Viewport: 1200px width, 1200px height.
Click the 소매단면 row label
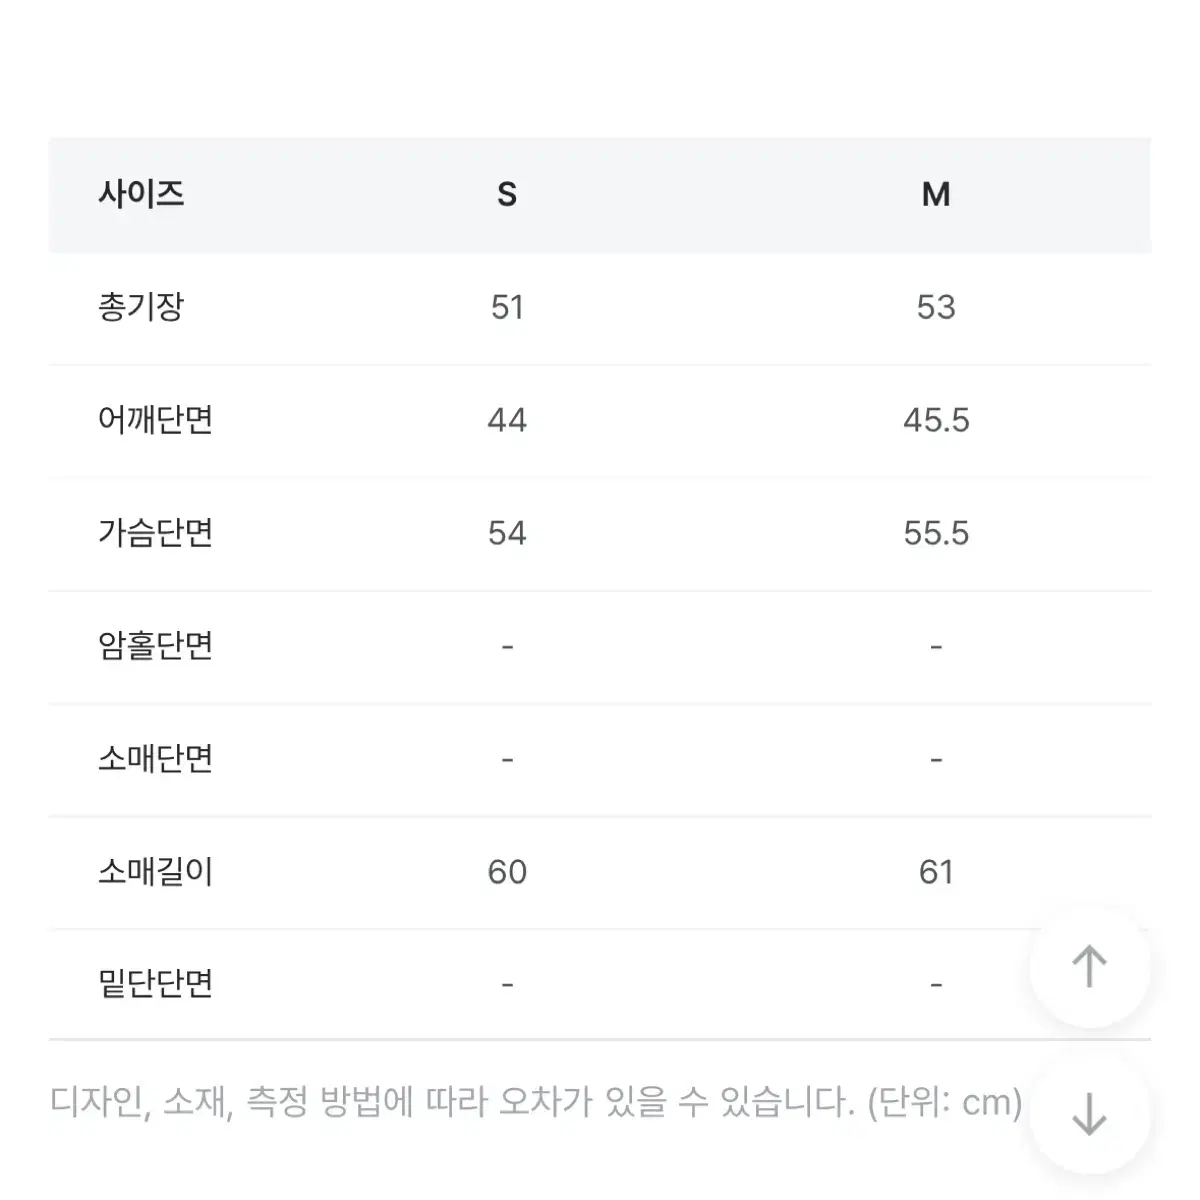point(156,758)
